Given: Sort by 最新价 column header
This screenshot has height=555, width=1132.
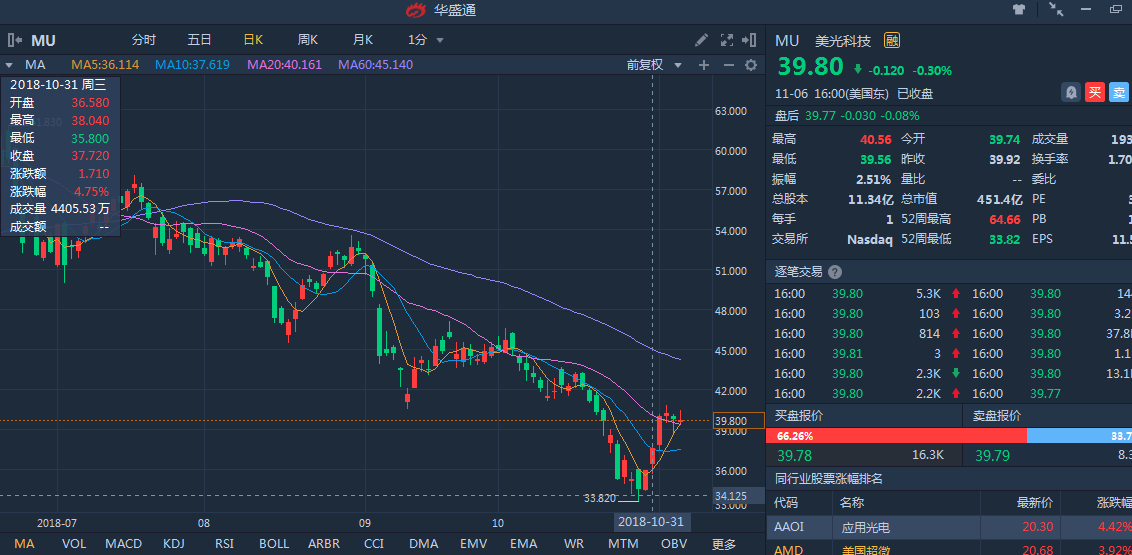Looking at the screenshot, I should (x=1034, y=502).
